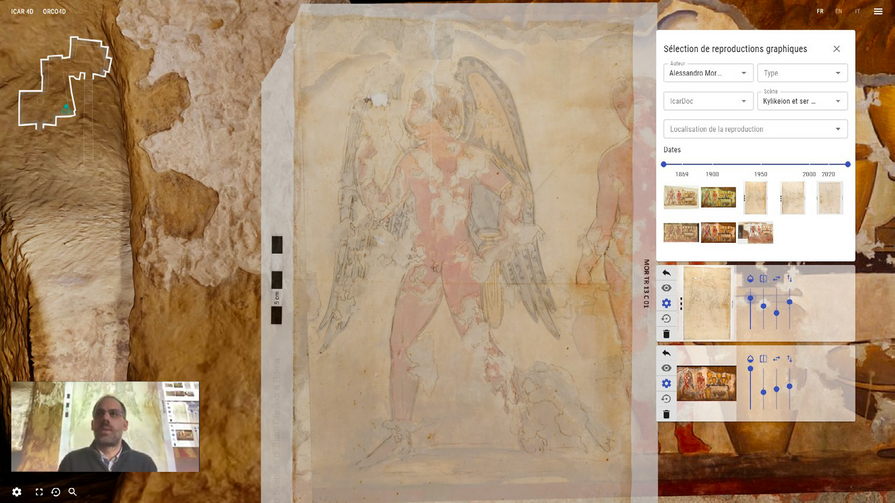Reset the view with the bottom-left history icon
This screenshot has width=895, height=503.
[x=55, y=492]
